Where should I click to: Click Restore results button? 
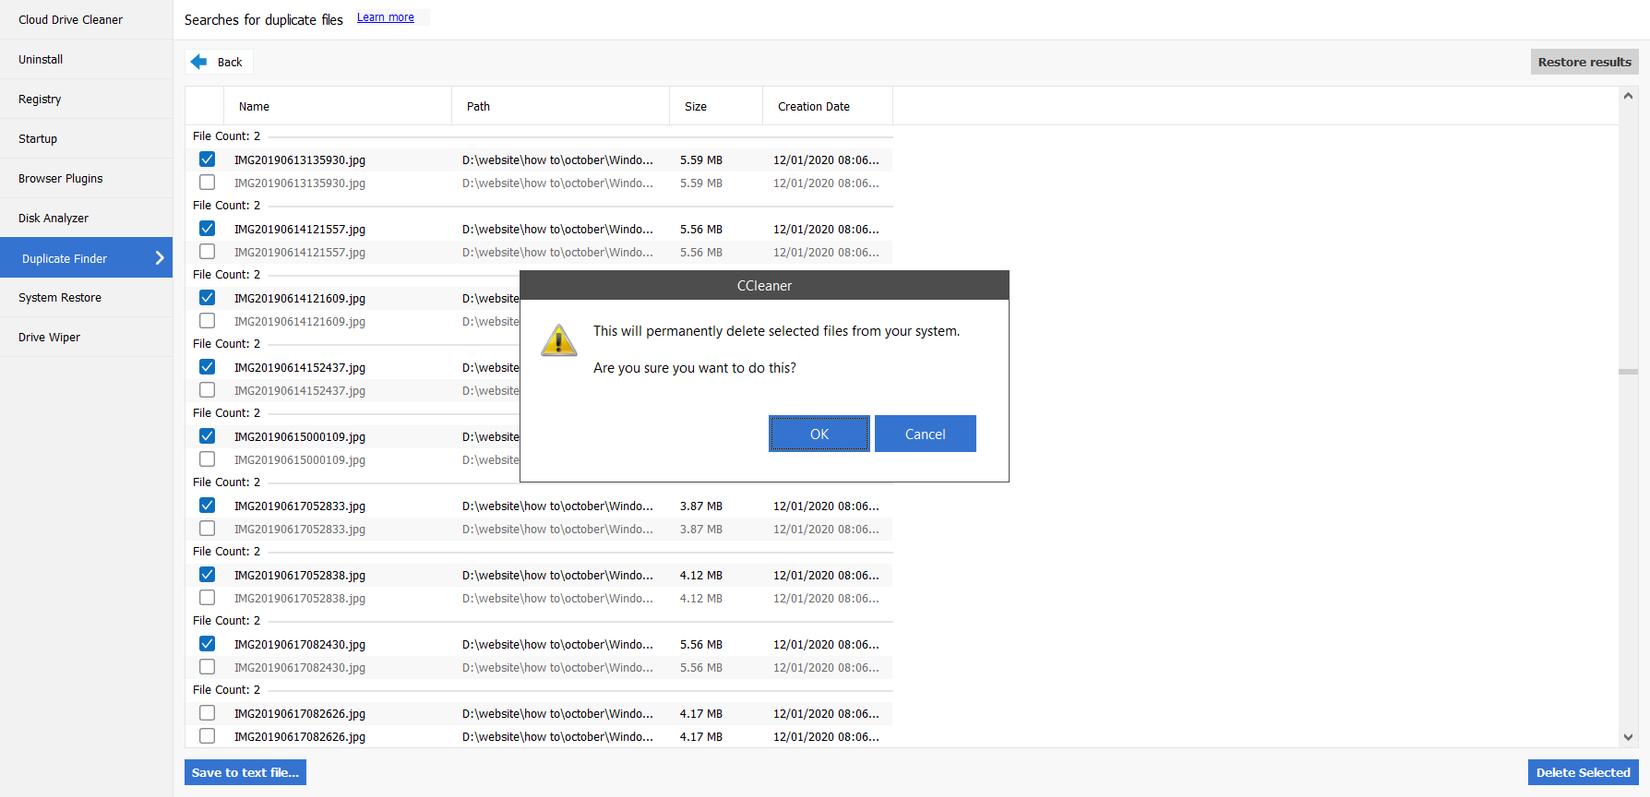(x=1584, y=62)
